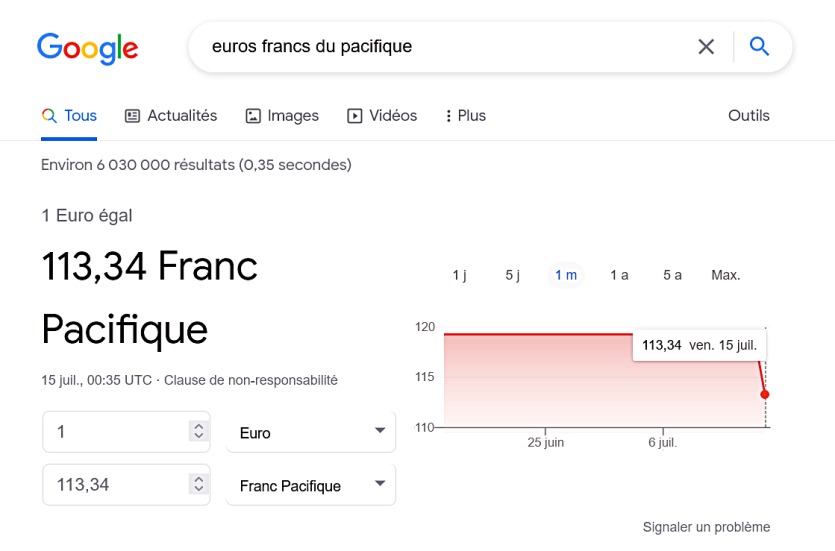Open the Plus menu
835x551 pixels.
coord(466,115)
